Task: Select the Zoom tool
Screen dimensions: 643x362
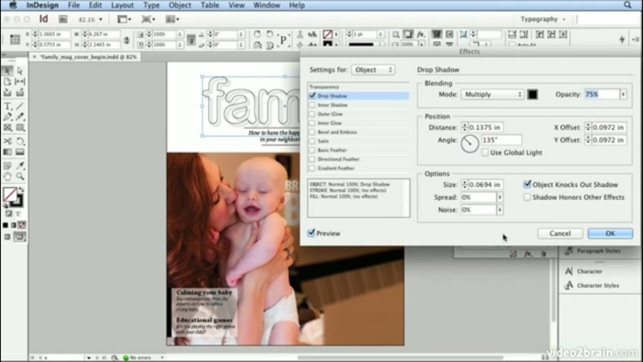Action: [x=20, y=177]
